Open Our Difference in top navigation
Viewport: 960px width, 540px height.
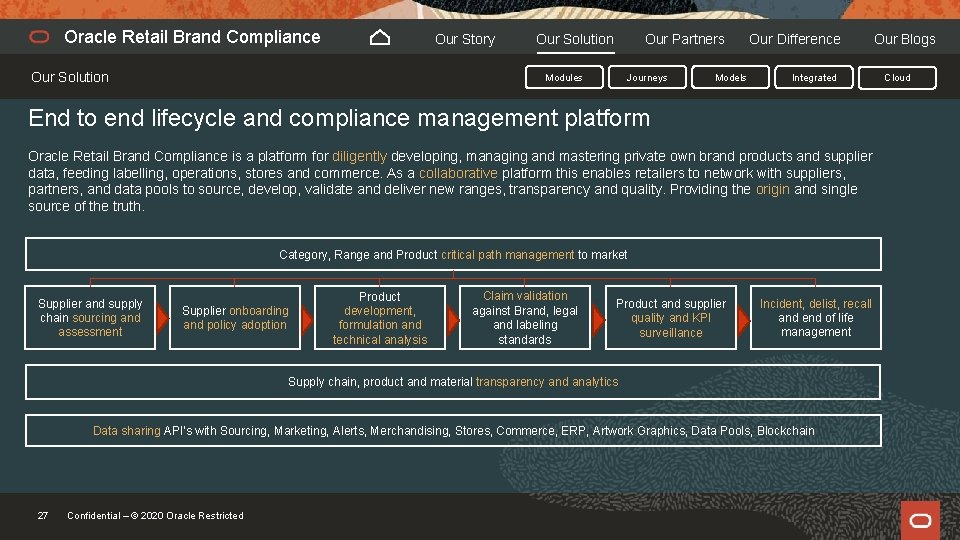point(795,39)
